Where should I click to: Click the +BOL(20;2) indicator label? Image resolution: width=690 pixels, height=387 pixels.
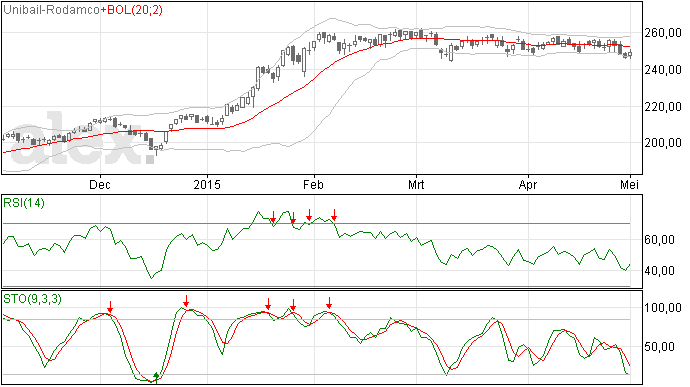pyautogui.click(x=132, y=10)
